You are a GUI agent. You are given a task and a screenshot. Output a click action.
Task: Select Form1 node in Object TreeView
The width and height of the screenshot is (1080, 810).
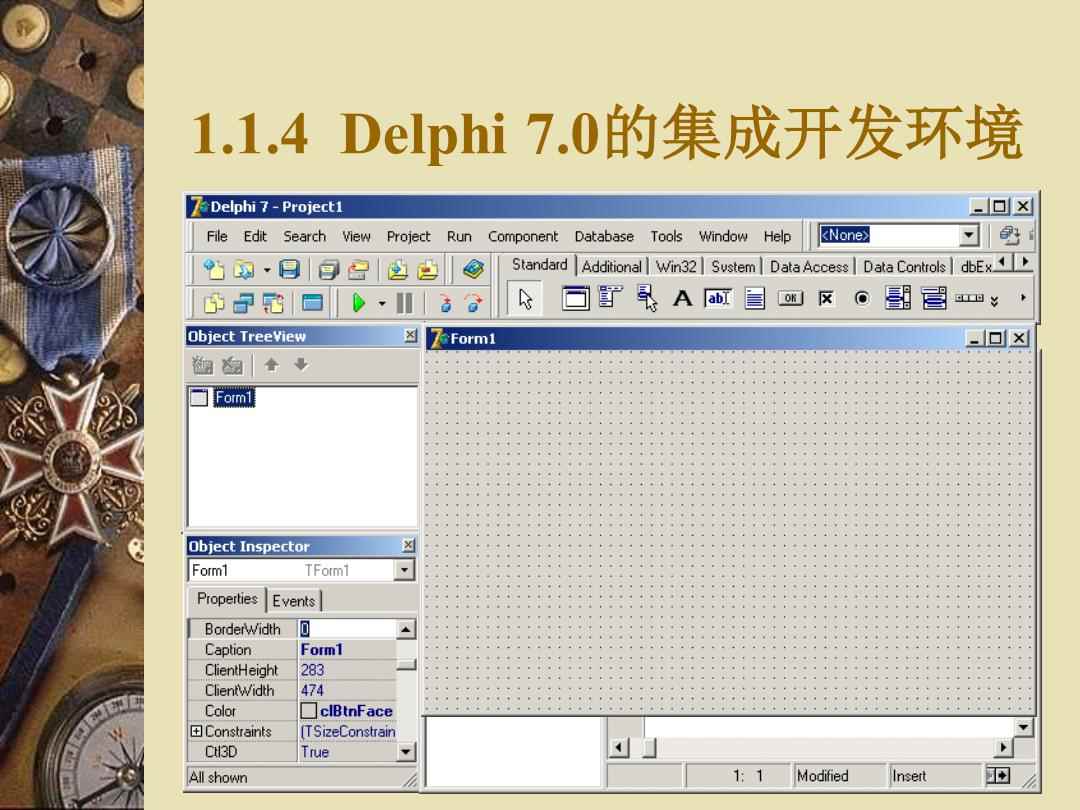pos(233,397)
